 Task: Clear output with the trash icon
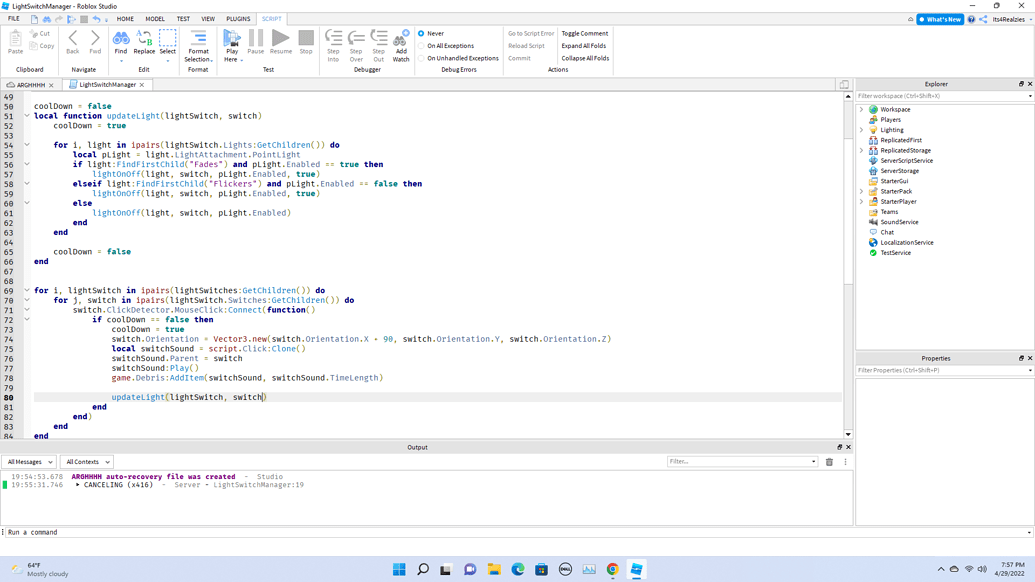tap(829, 462)
